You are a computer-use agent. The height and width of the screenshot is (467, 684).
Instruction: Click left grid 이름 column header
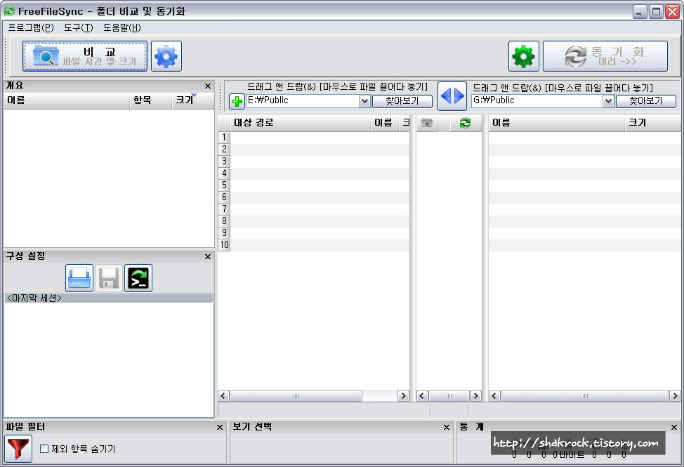coord(384,123)
